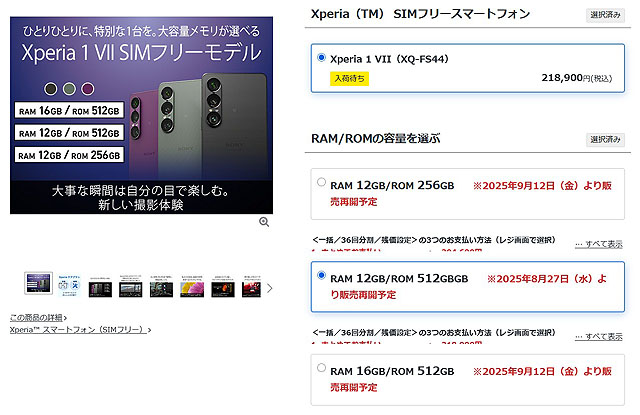Image resolution: width=640 pixels, height=415 pixels.
Task: Expand the first 'すべて表示' payment details
Action: (x=598, y=244)
